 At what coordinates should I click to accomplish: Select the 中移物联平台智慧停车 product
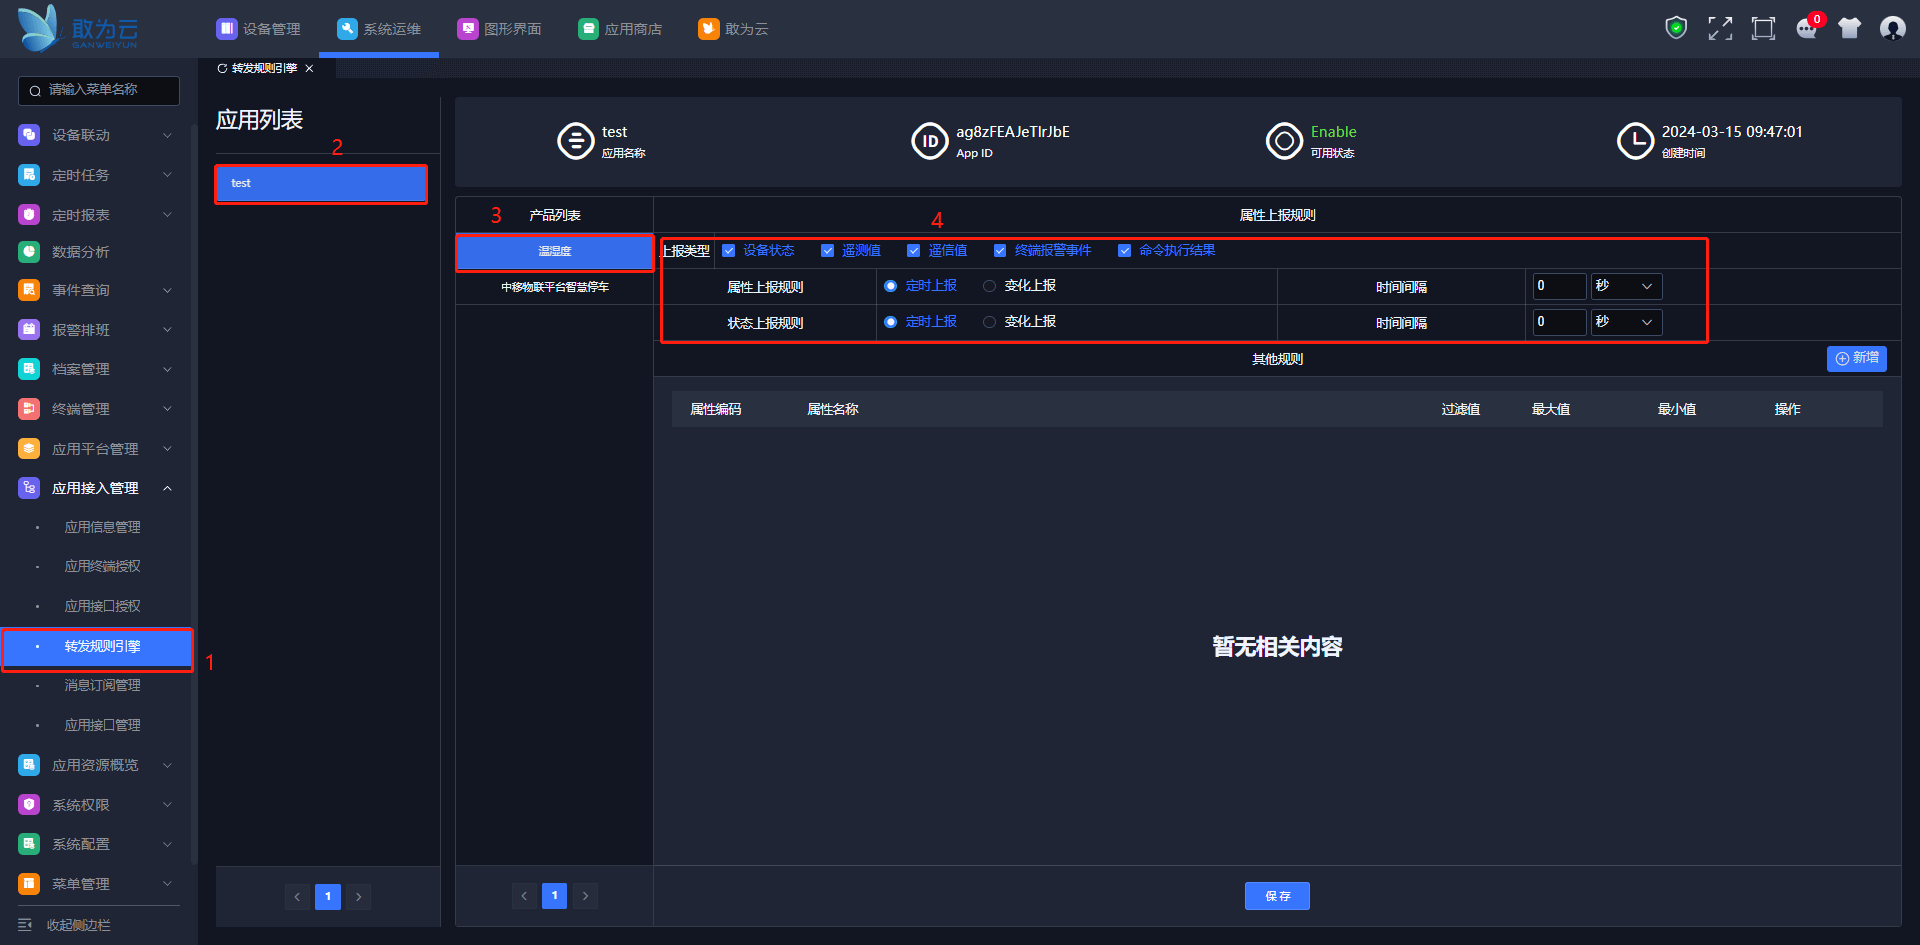[x=555, y=287]
